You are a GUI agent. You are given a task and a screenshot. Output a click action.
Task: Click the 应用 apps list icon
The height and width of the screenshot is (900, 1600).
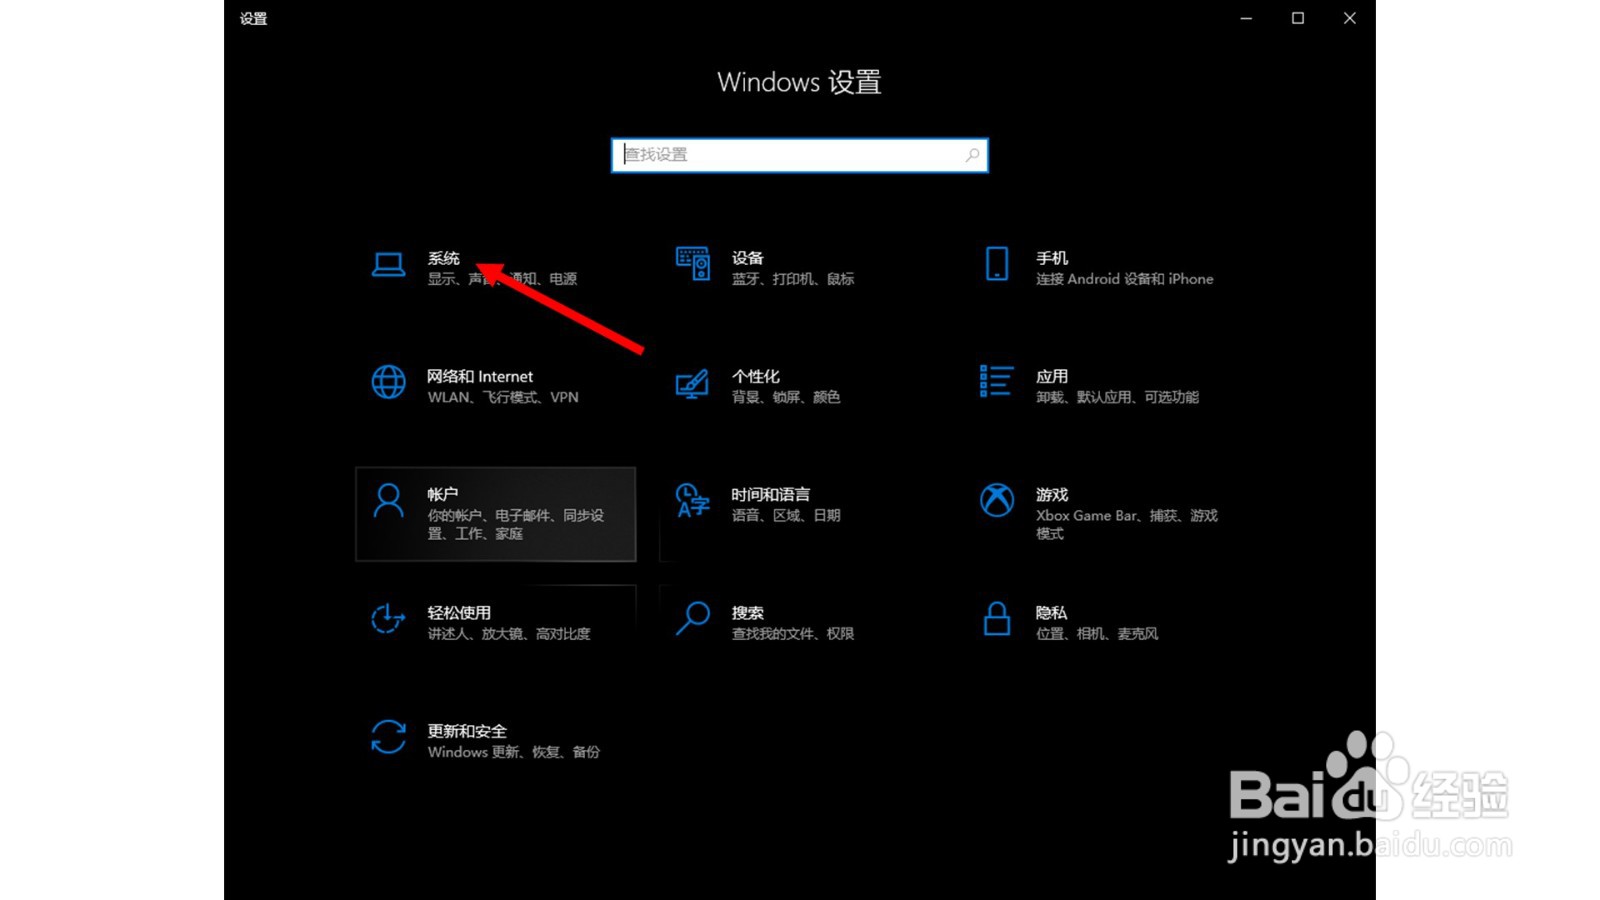(x=997, y=382)
